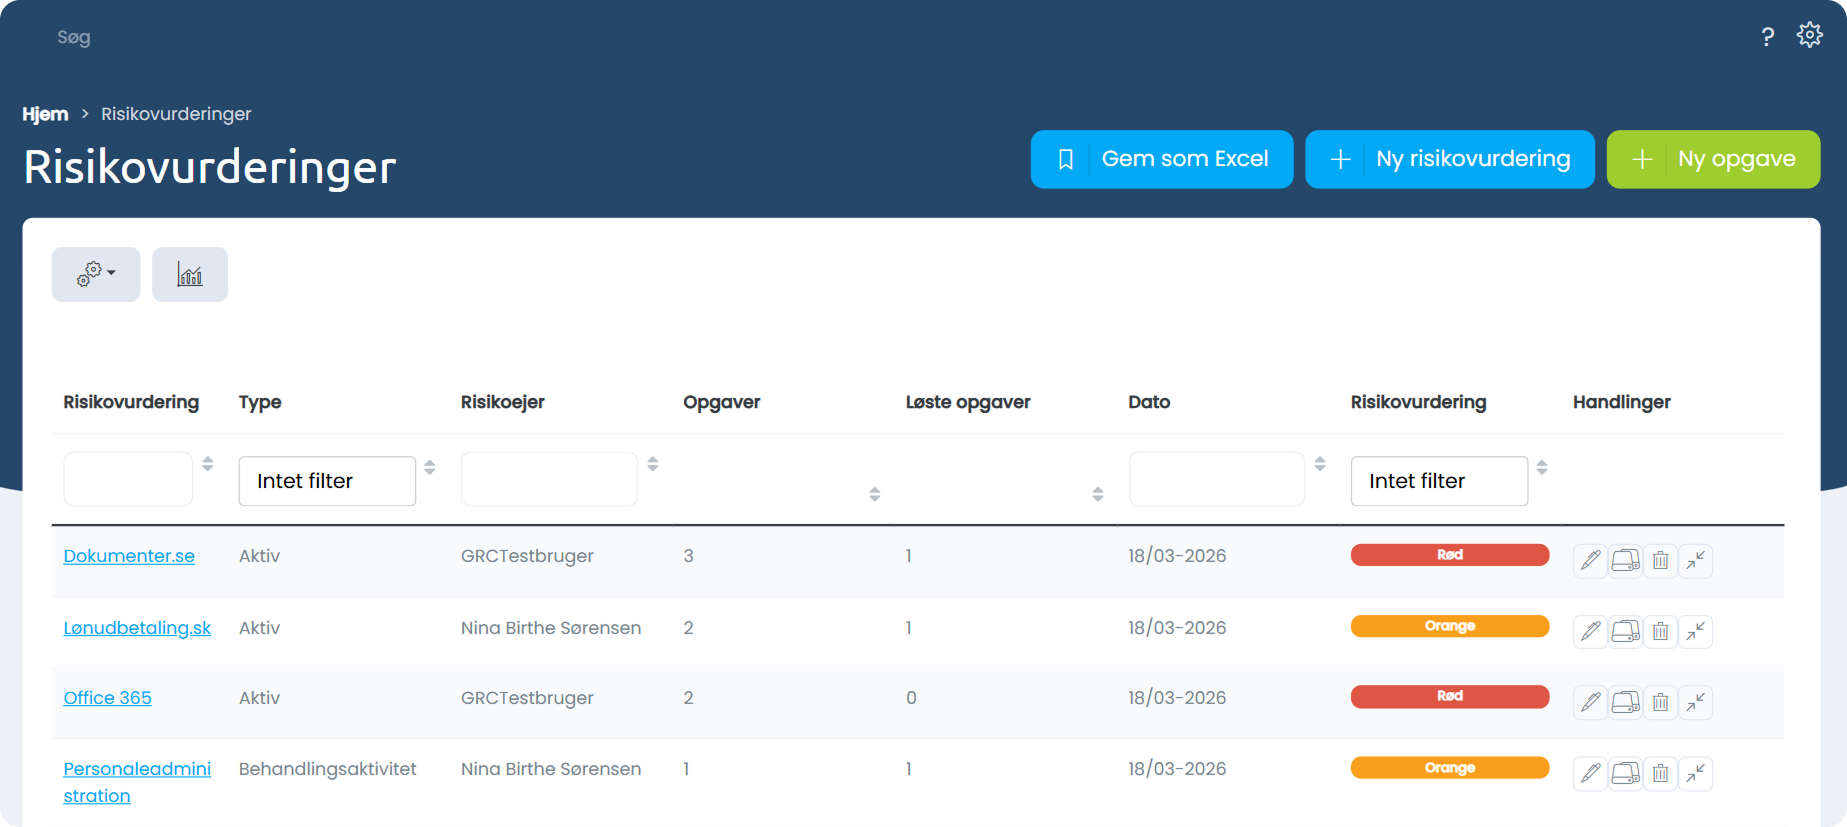Open the settings gear in the header
The width and height of the screenshot is (1847, 827).
pos(1809,35)
